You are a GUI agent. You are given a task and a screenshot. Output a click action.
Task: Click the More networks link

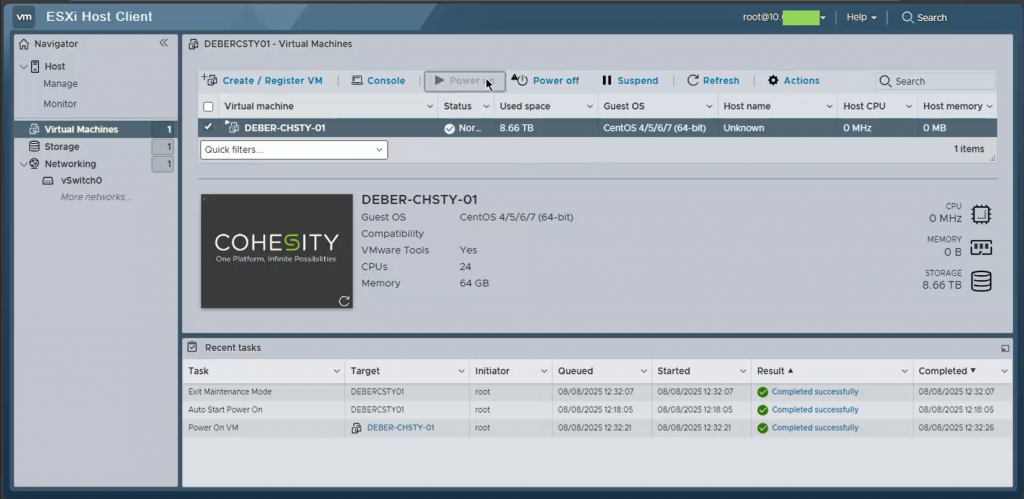click(x=96, y=197)
